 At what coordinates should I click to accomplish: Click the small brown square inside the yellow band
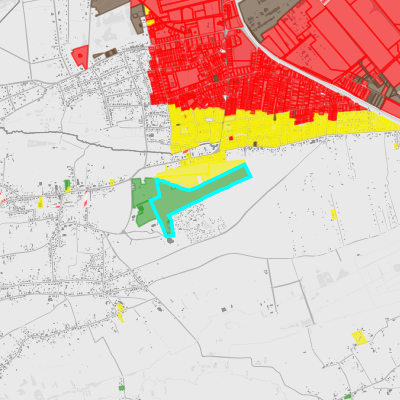click(255, 144)
